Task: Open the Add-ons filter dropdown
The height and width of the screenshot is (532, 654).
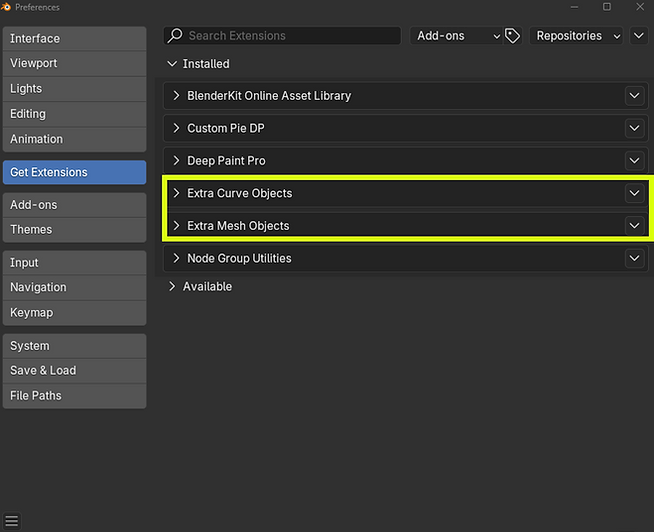Action: point(456,36)
